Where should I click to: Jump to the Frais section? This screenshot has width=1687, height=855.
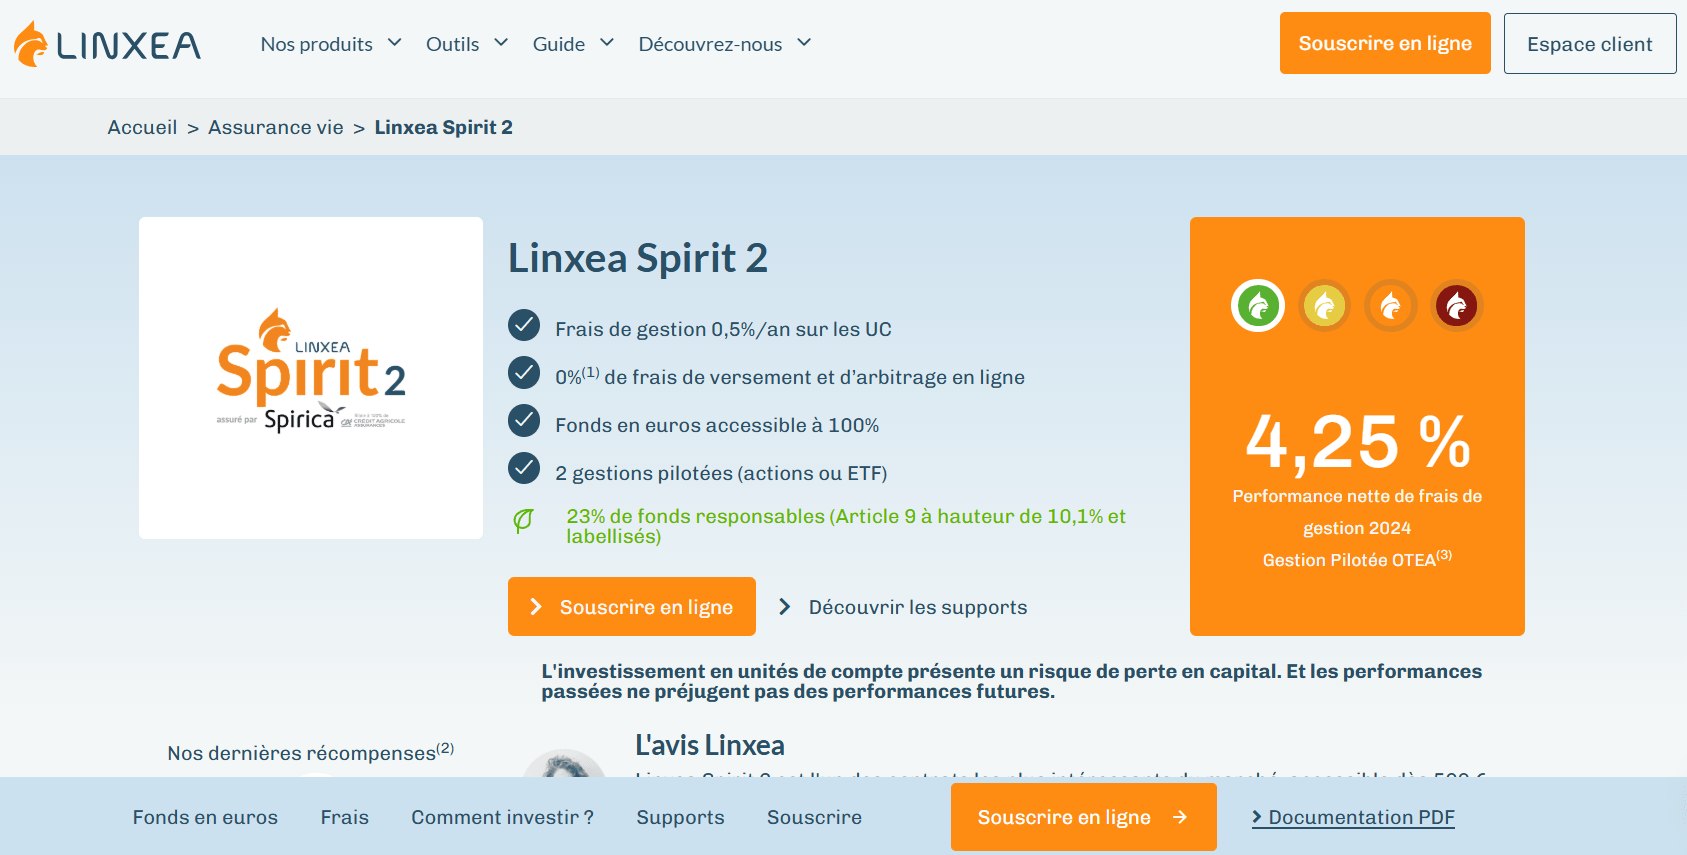tap(345, 817)
